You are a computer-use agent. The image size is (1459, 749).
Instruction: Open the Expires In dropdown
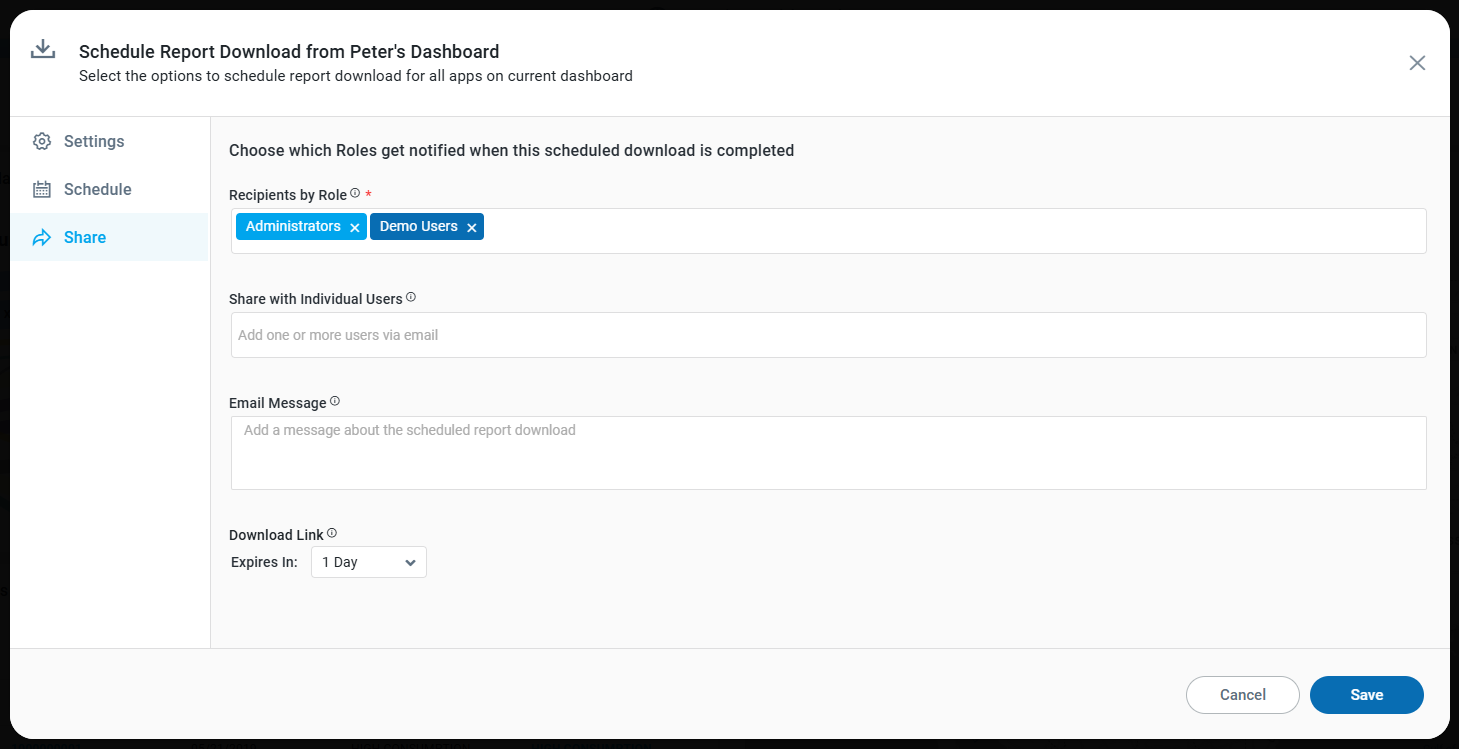pyautogui.click(x=369, y=562)
